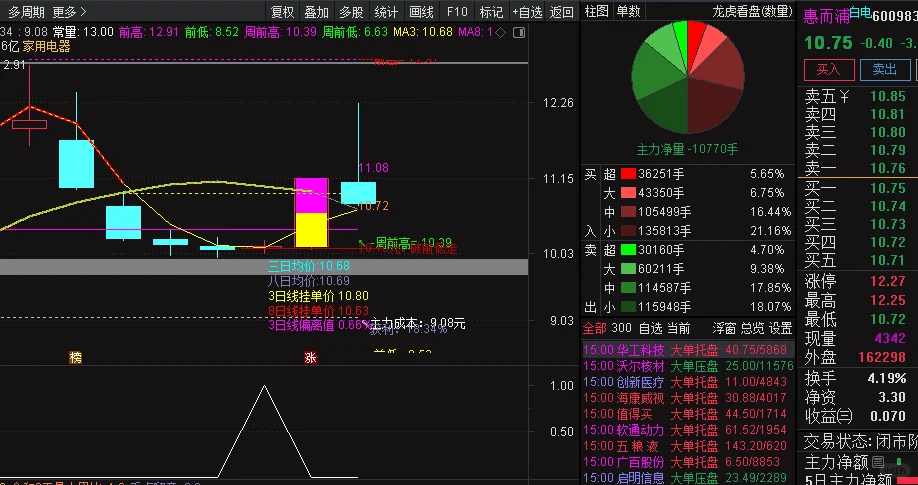Select the 当前 filter tab
Viewport: 918px width, 485px height.
(679, 328)
